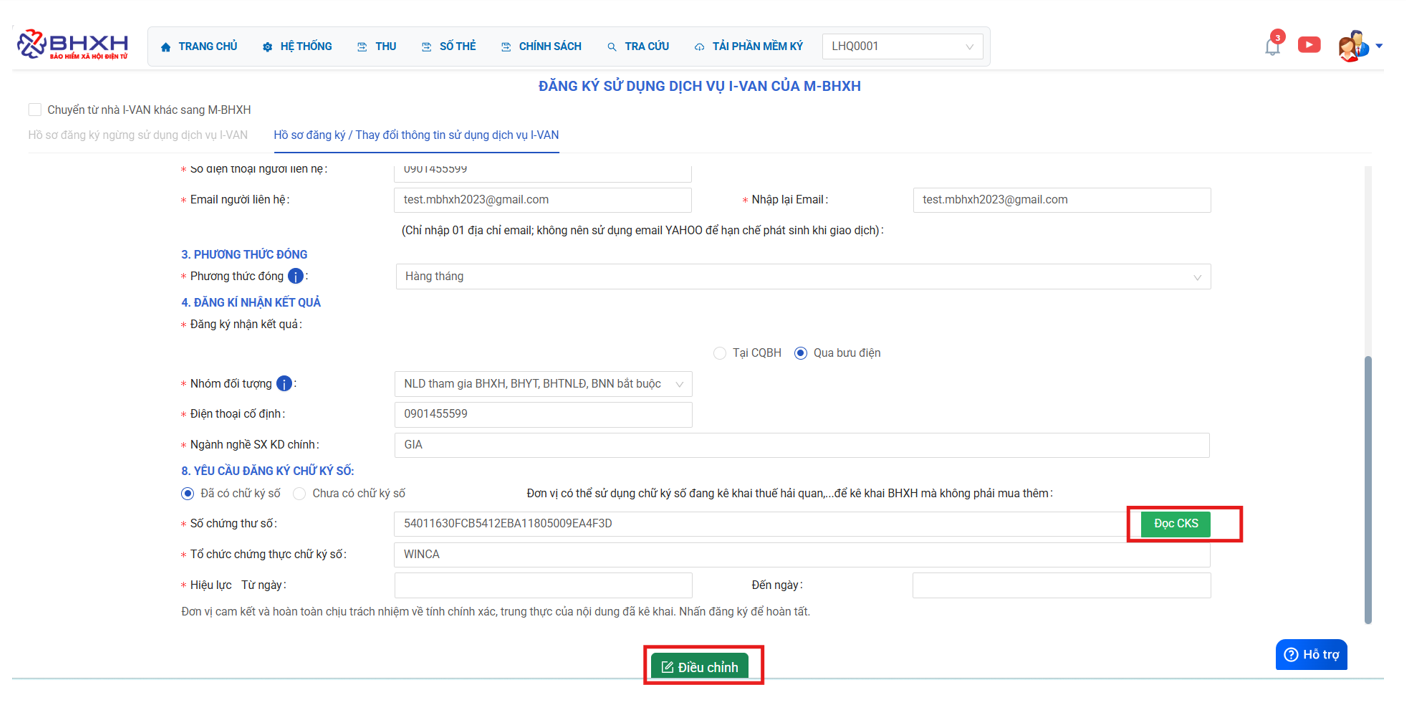
Task: Open the notification bell icon
Action: (x=1272, y=46)
